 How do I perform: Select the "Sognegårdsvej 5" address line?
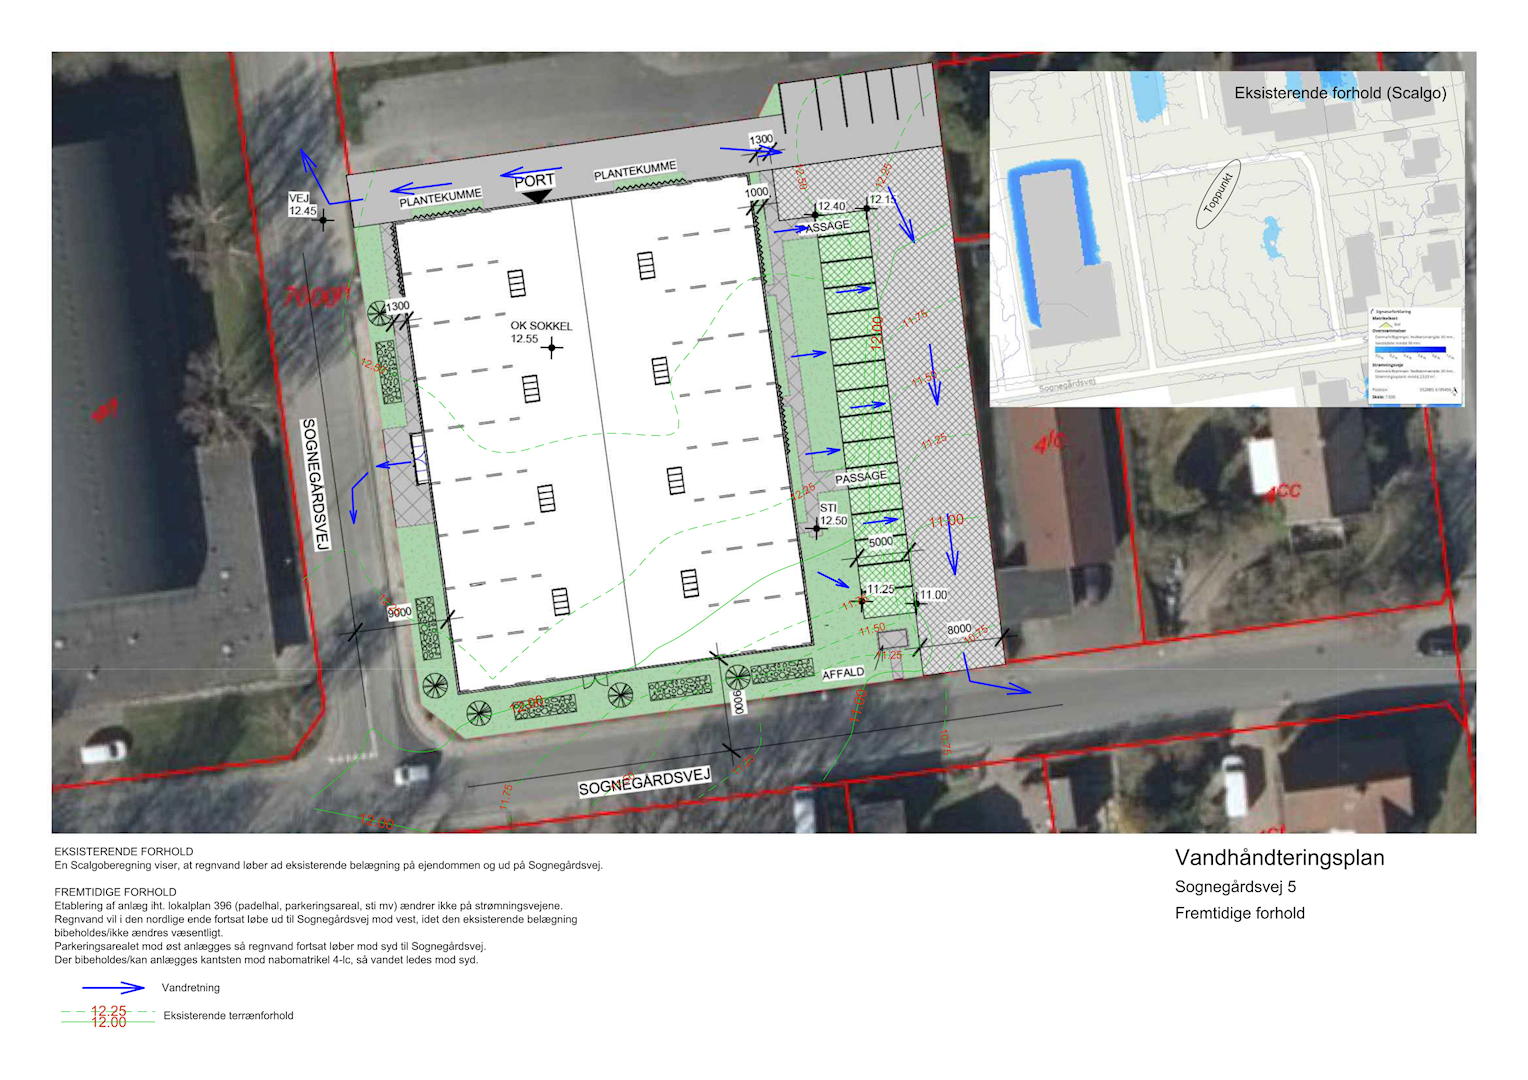tap(1235, 887)
